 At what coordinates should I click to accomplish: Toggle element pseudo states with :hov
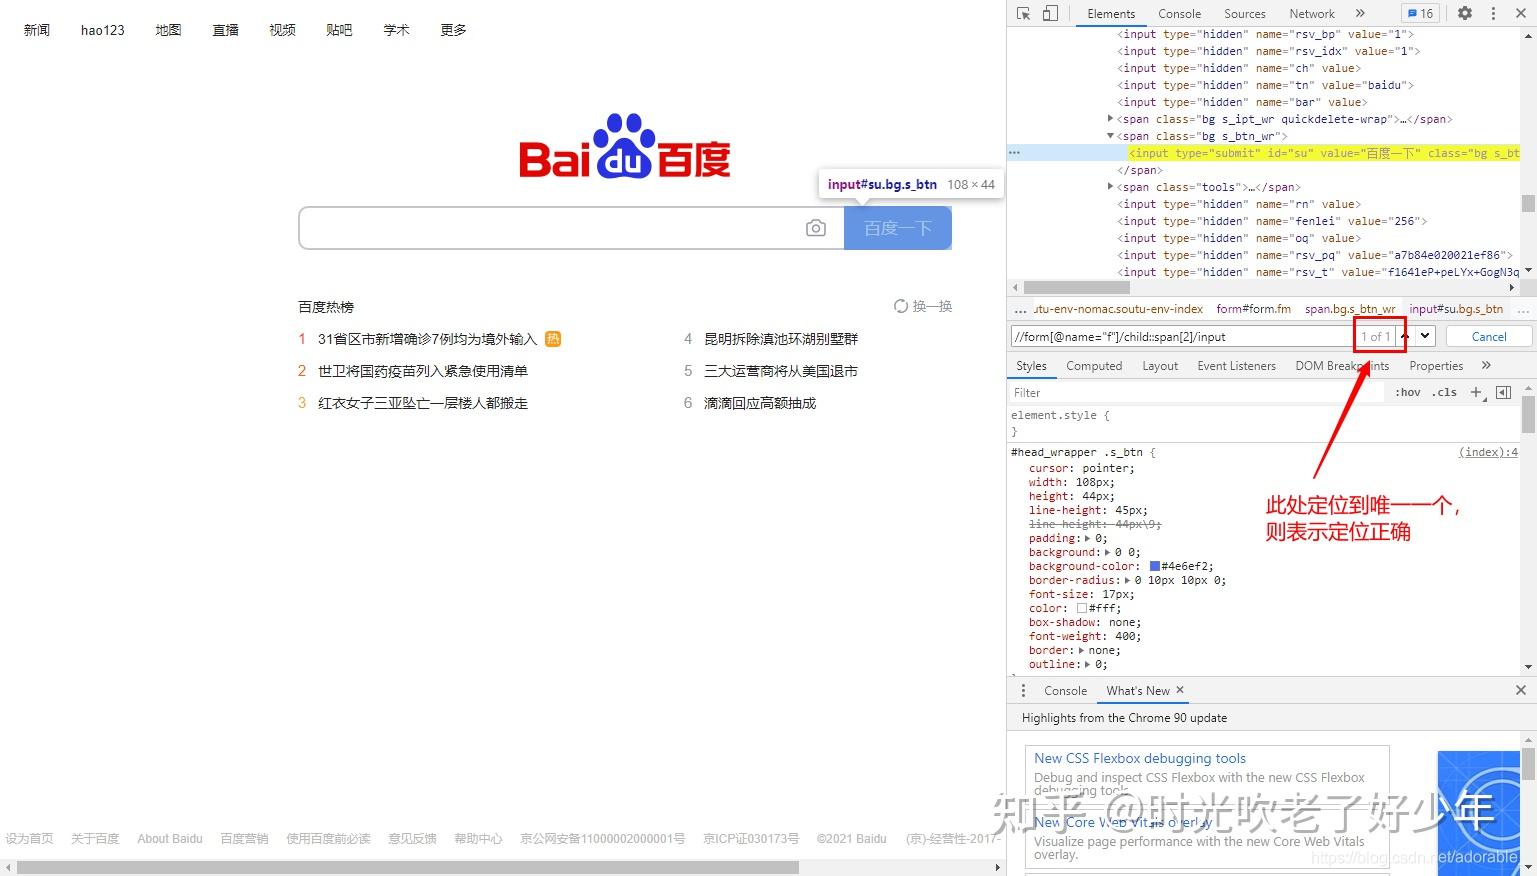click(x=1407, y=391)
